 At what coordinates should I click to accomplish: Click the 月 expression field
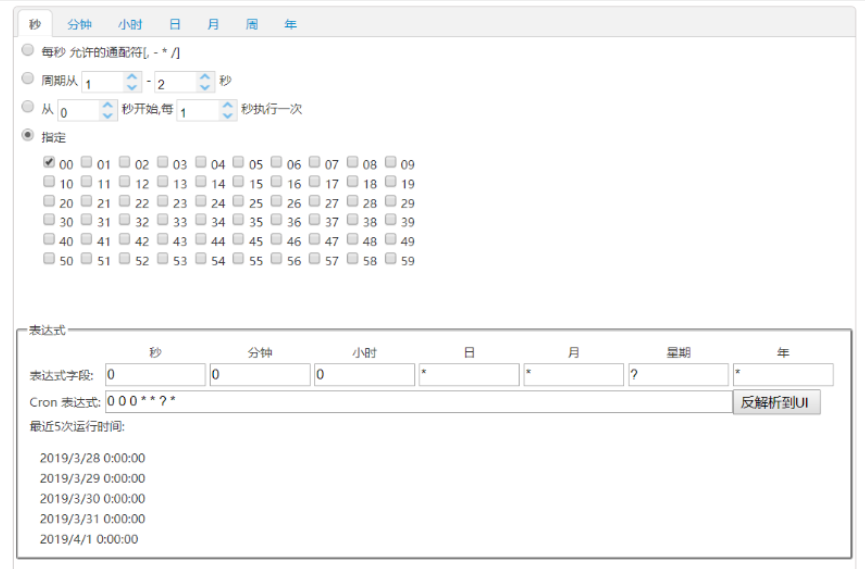(x=574, y=375)
